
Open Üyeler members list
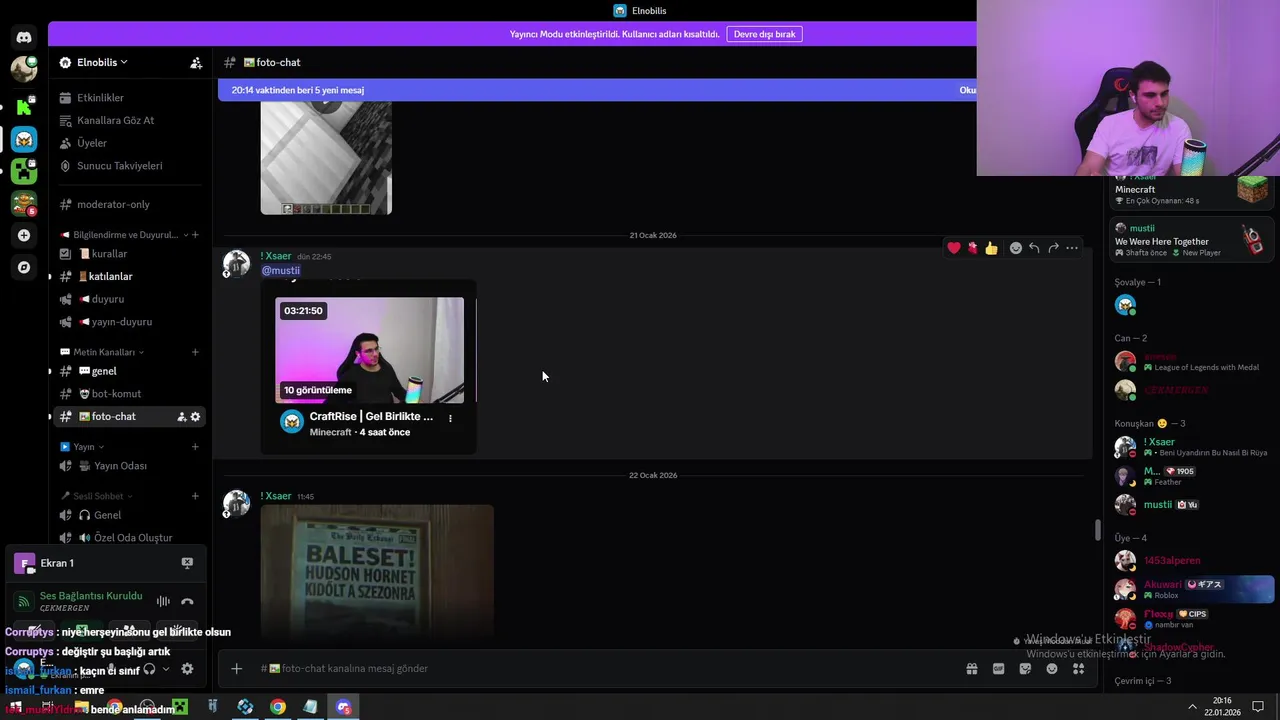(x=128, y=143)
